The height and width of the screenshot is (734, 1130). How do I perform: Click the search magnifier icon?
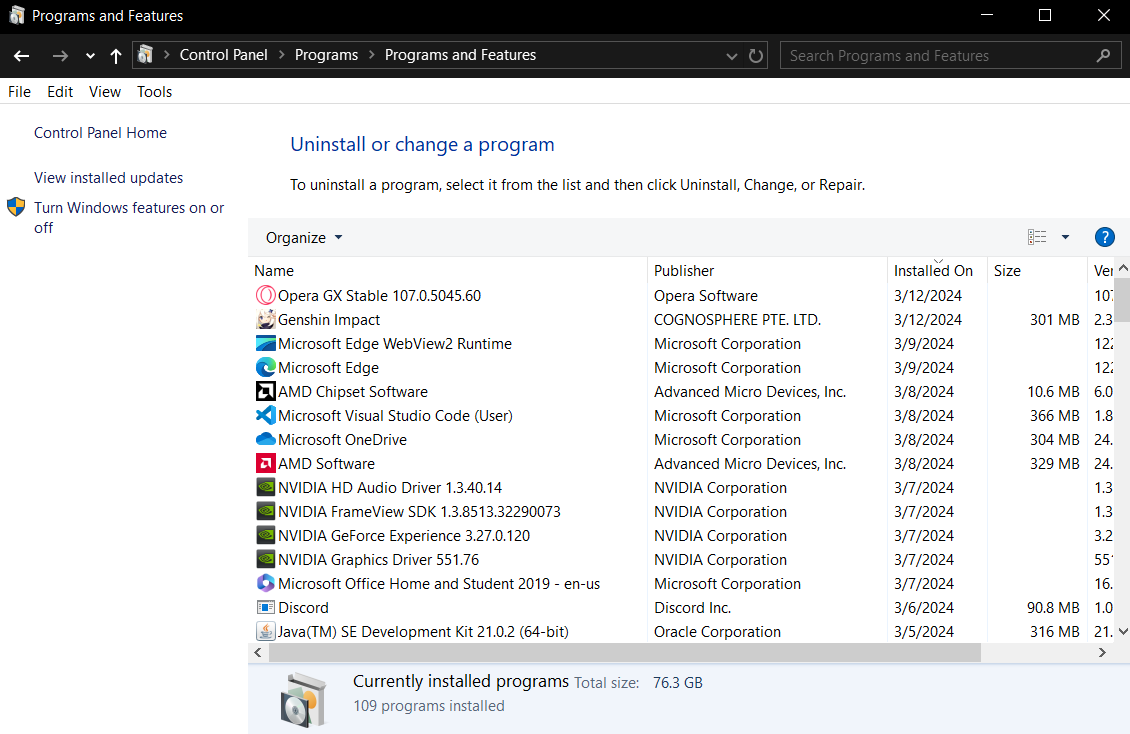pos(1103,55)
